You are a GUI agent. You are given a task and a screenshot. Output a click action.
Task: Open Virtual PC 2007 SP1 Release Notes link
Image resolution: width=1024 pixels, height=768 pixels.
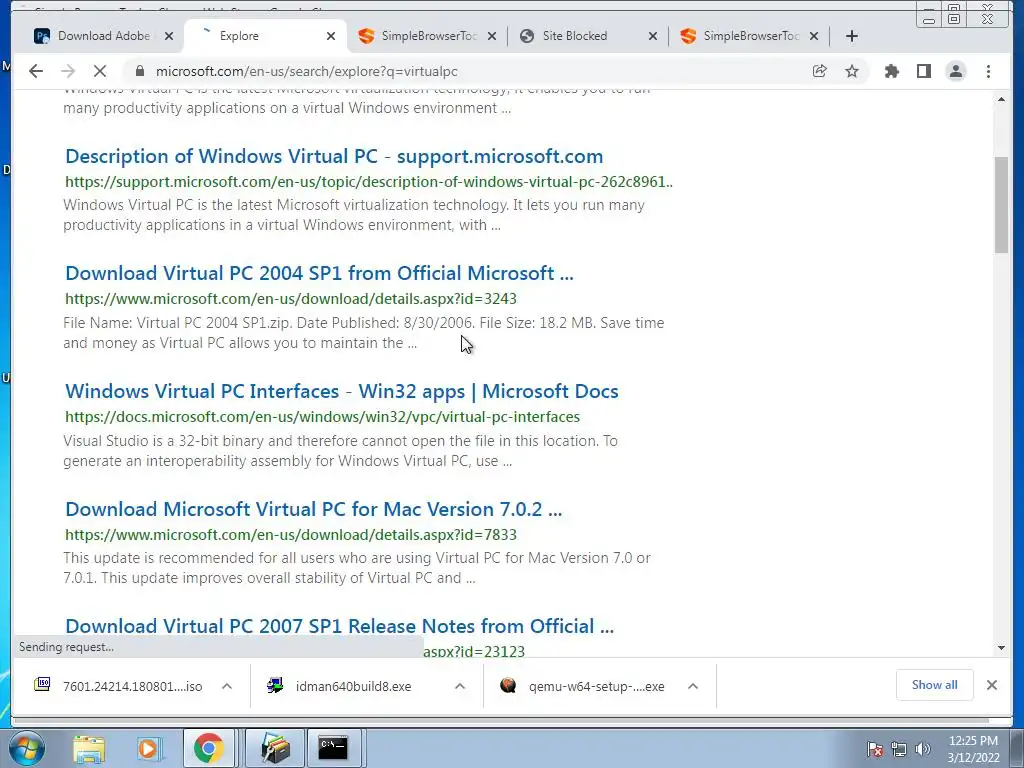[x=340, y=626]
